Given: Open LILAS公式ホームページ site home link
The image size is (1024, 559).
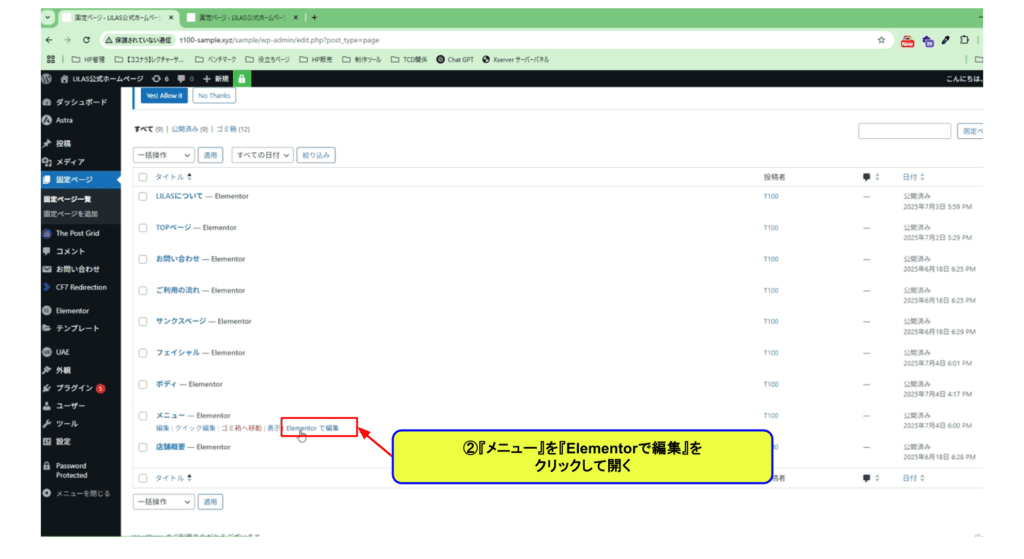Looking at the screenshot, I should tap(102, 78).
